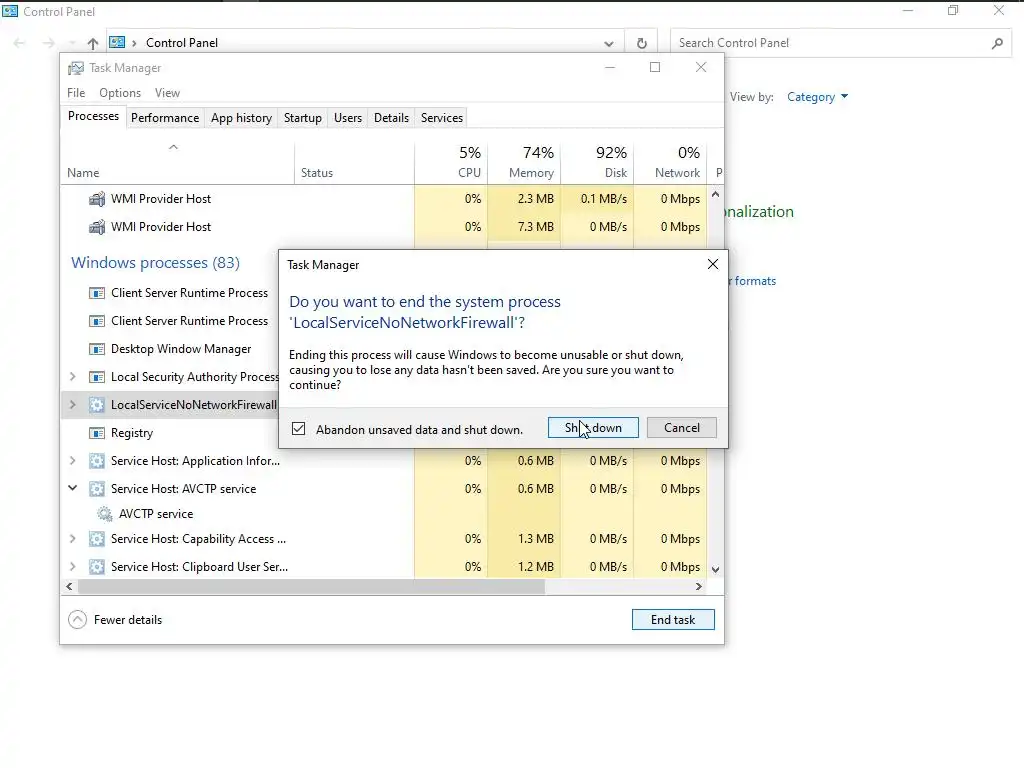Click the horizontal scrollbar right arrow
The height and width of the screenshot is (768, 1024).
pyautogui.click(x=699, y=586)
